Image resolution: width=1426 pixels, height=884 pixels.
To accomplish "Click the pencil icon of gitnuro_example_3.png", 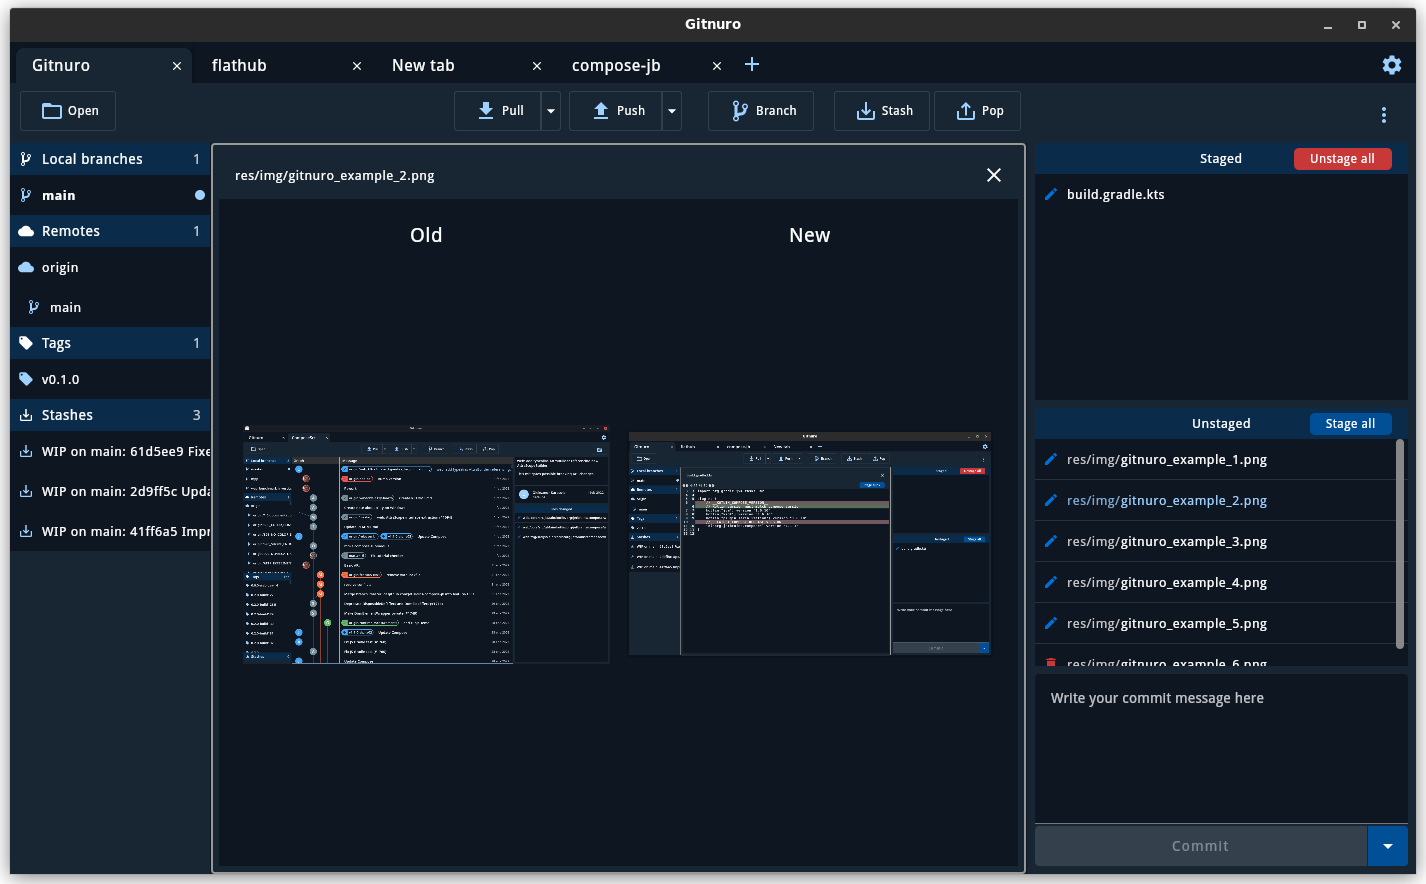I will point(1051,542).
